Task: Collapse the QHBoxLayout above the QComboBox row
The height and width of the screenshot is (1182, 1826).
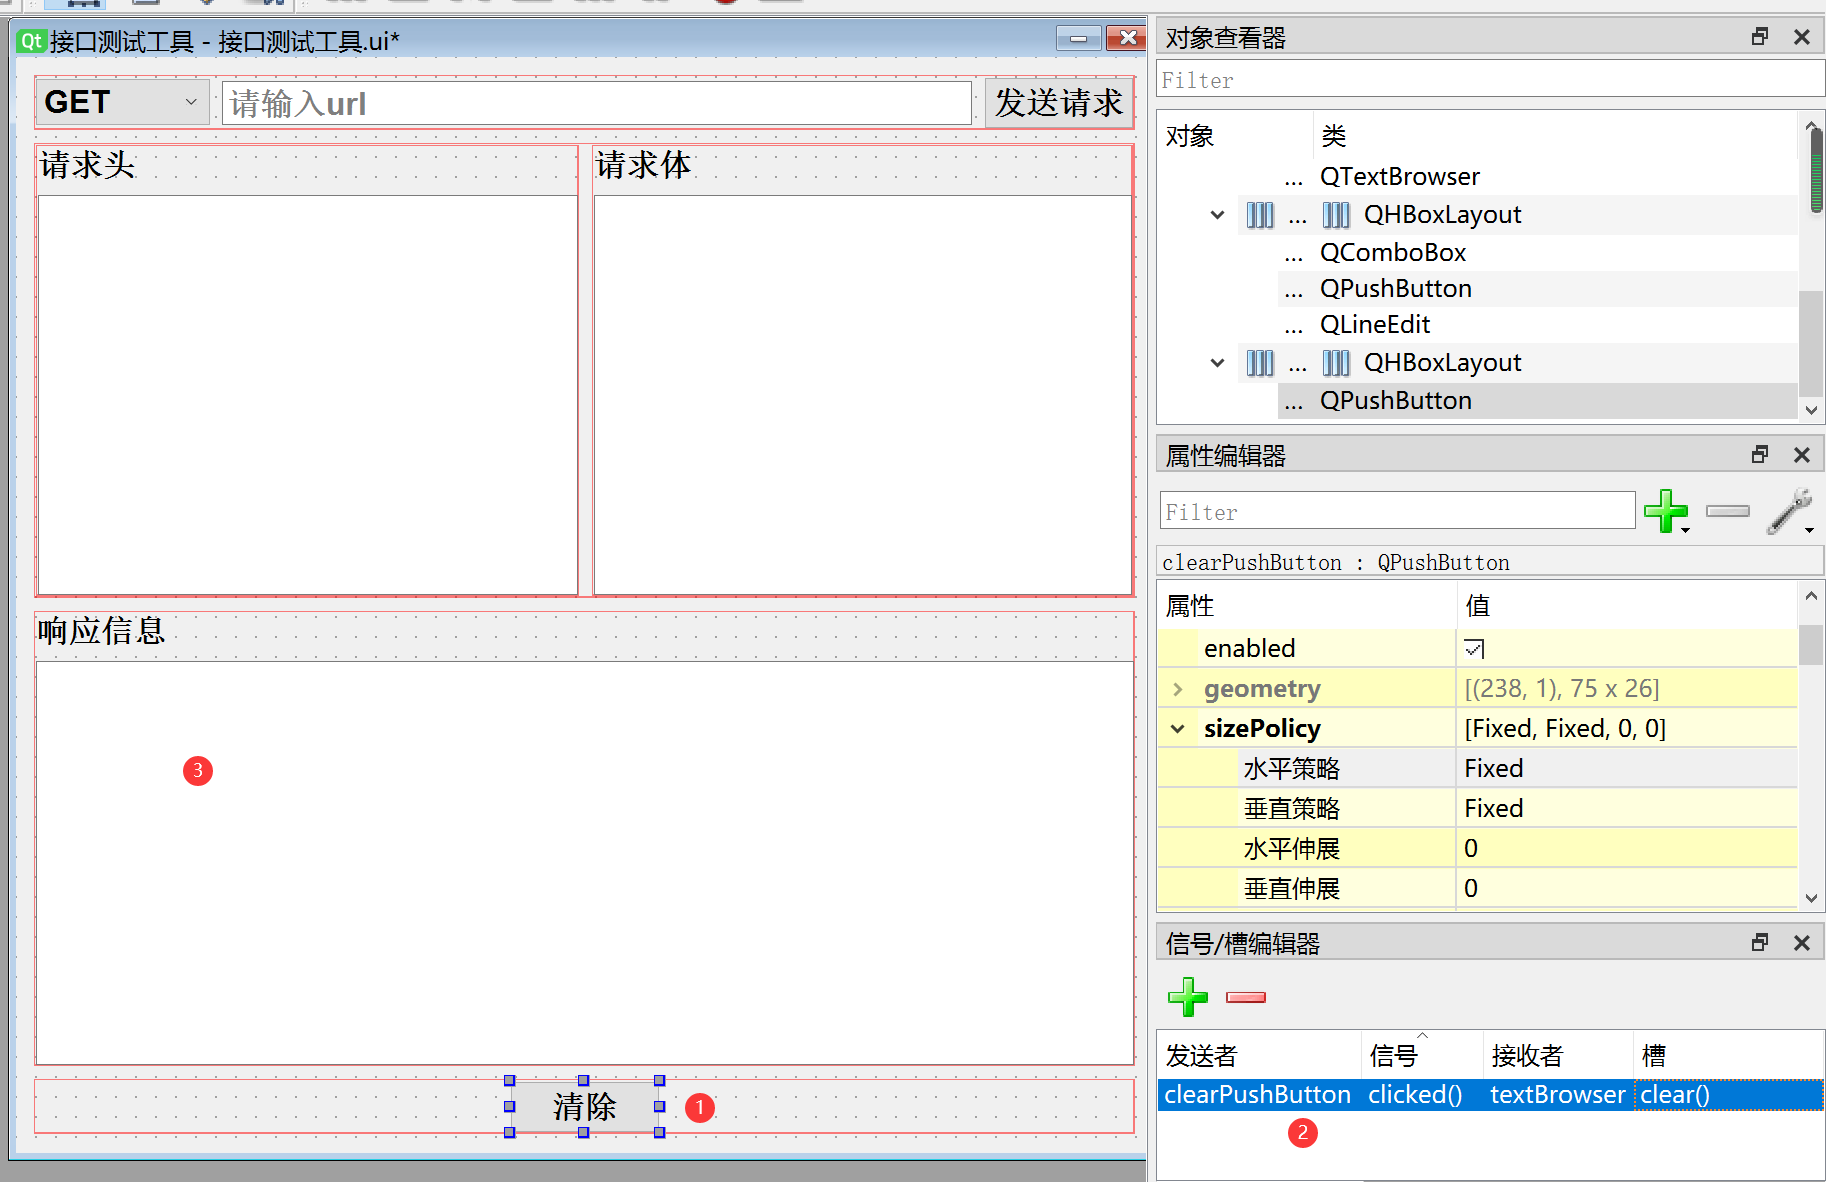Action: pyautogui.click(x=1217, y=215)
